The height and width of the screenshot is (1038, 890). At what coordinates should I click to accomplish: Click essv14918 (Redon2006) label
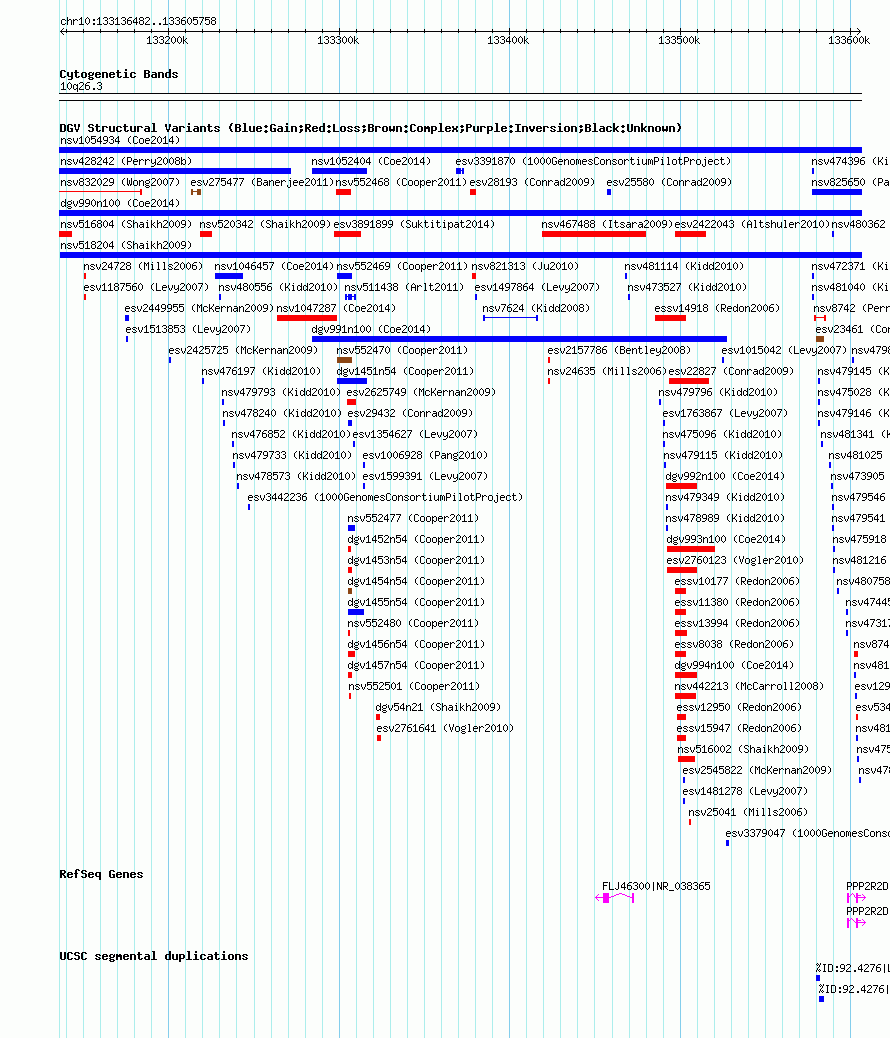pyautogui.click(x=717, y=308)
